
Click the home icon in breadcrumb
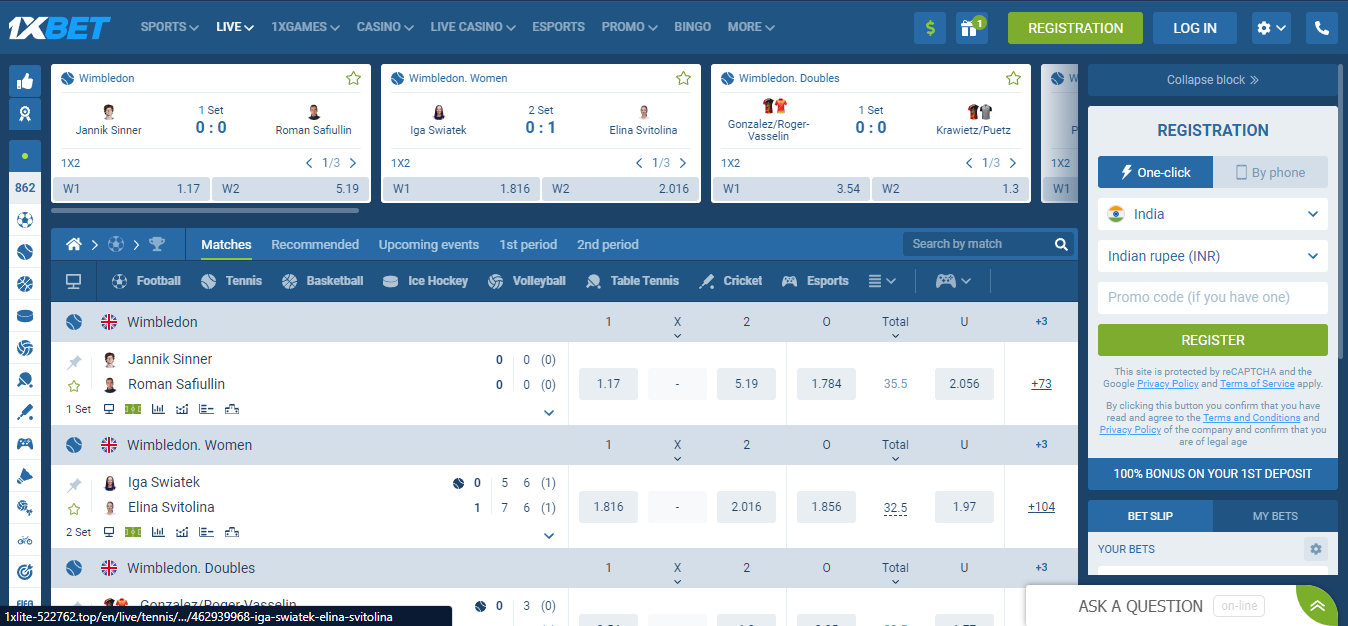click(73, 244)
